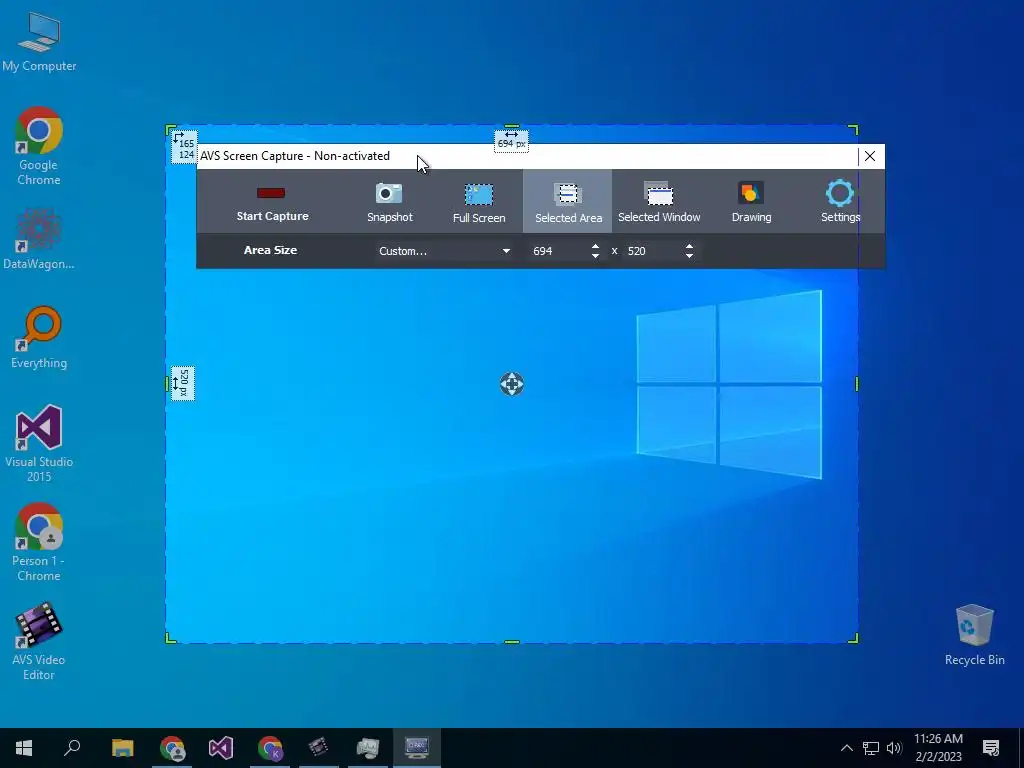This screenshot has height=768, width=1024.
Task: Open the volume speaker tray icon
Action: click(894, 748)
